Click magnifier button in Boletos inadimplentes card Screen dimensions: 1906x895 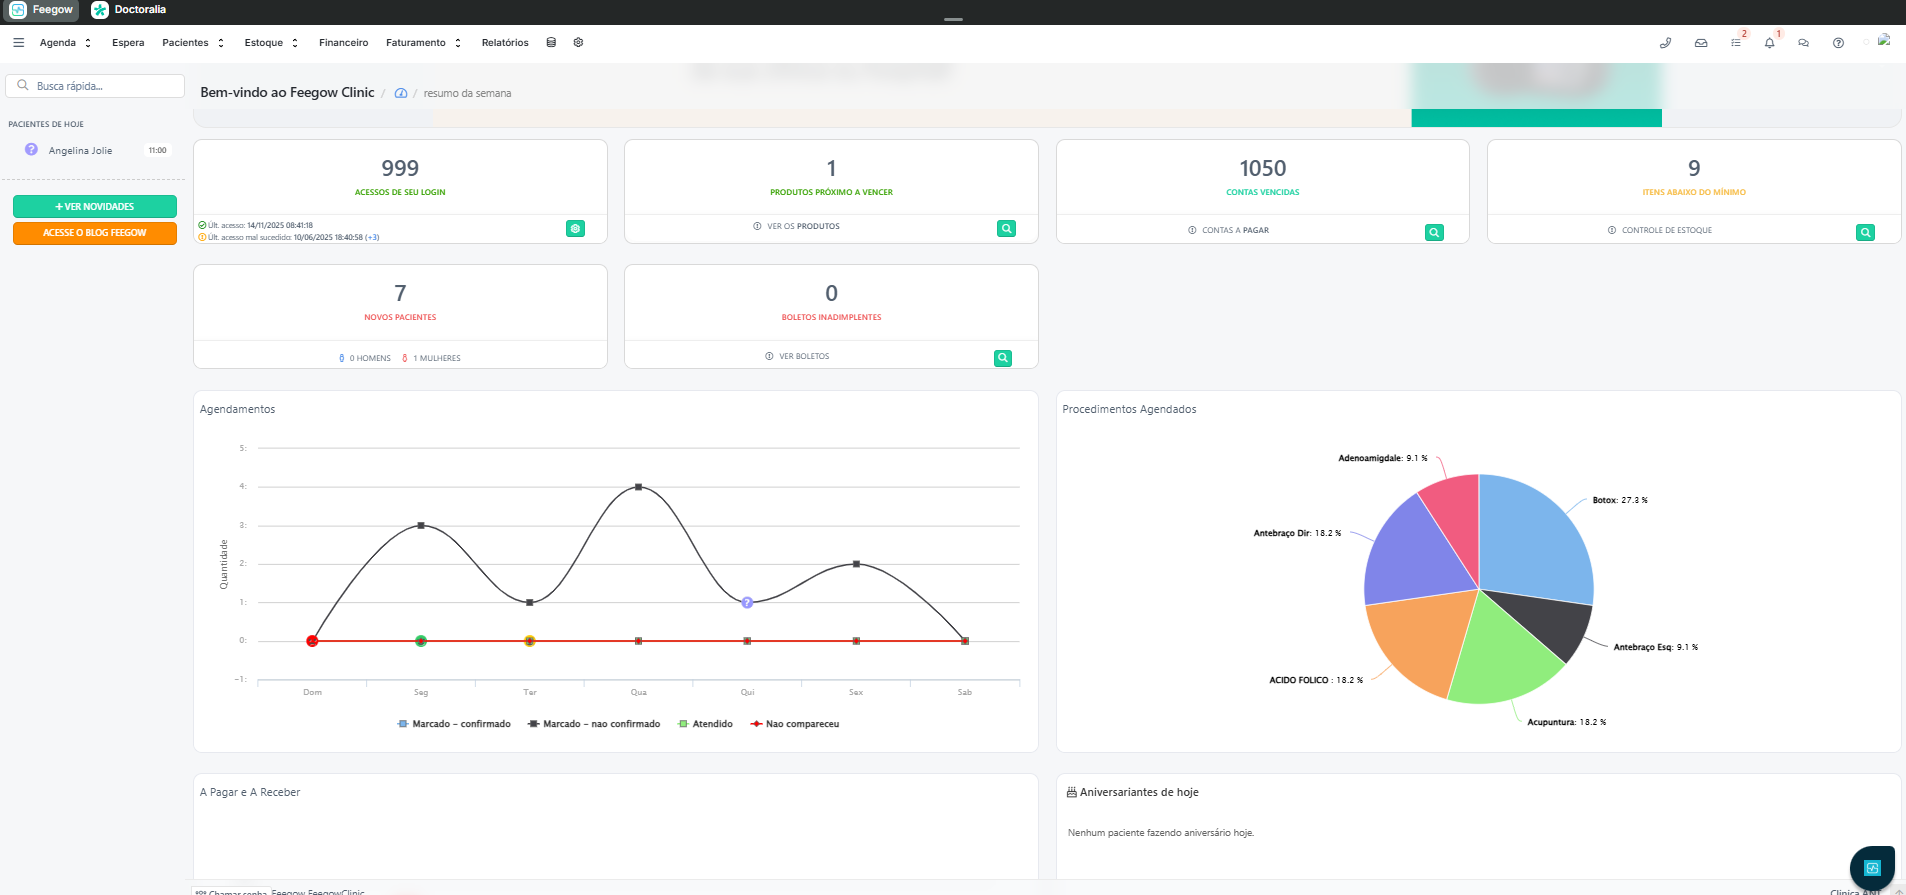[1003, 358]
